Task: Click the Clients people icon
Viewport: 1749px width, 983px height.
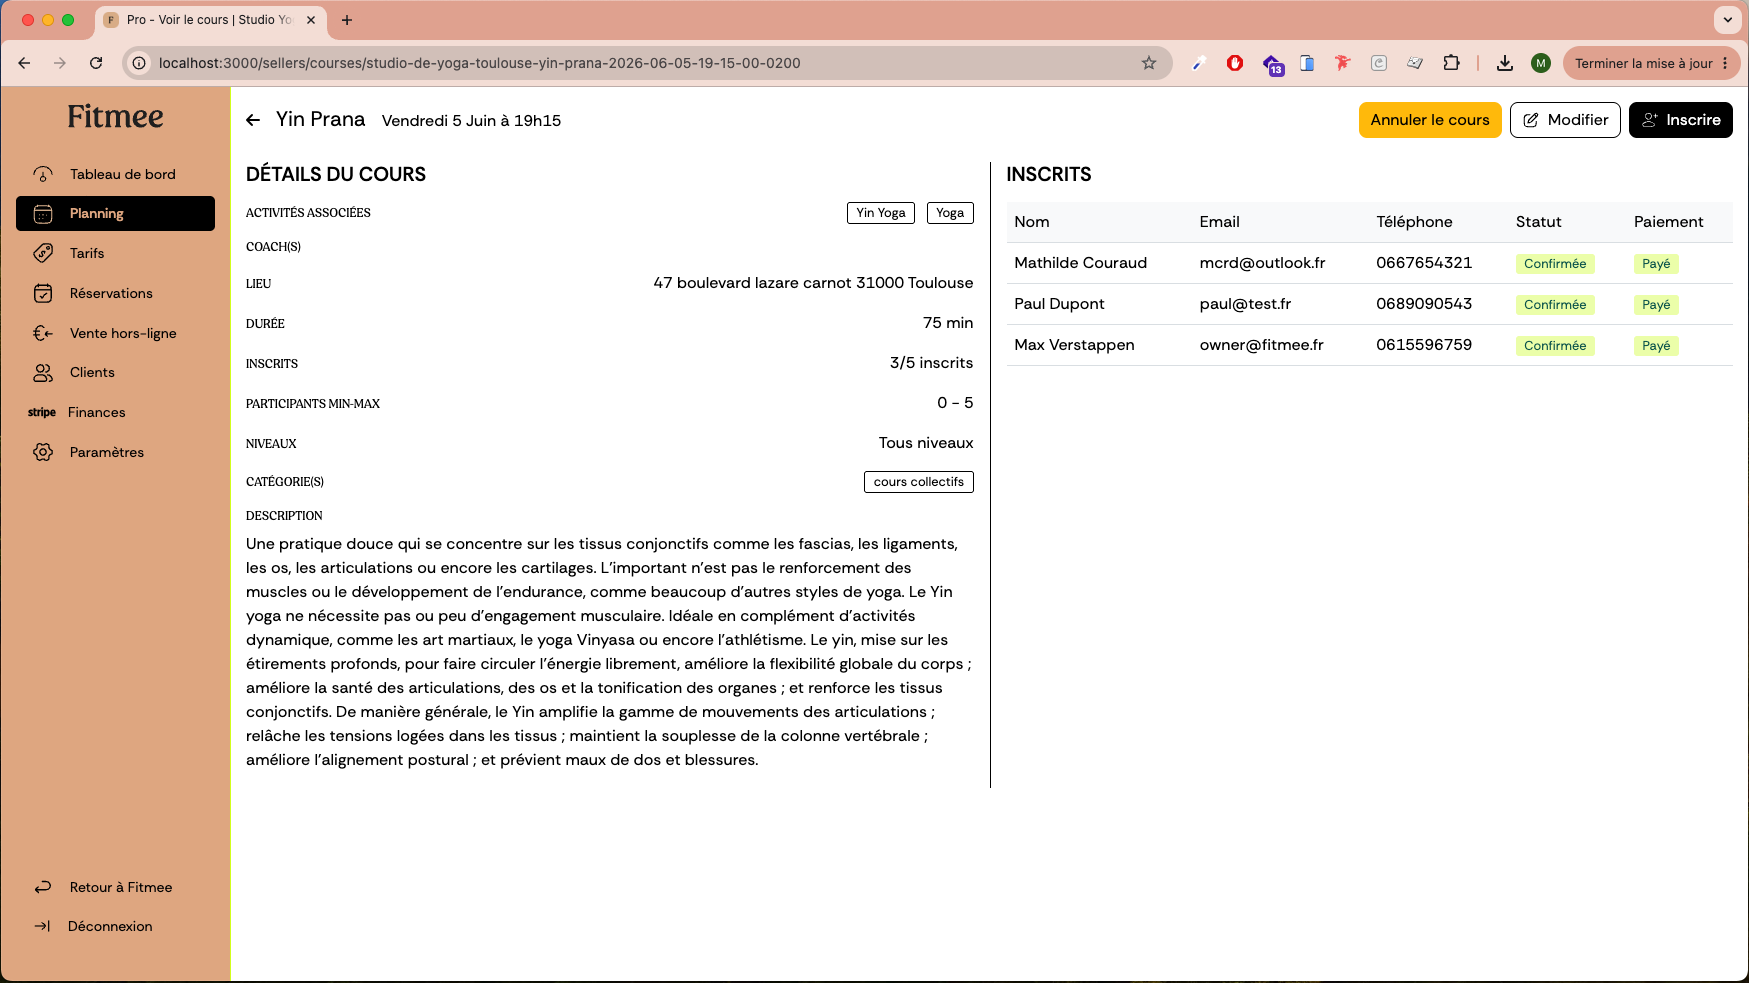Action: click(x=43, y=373)
